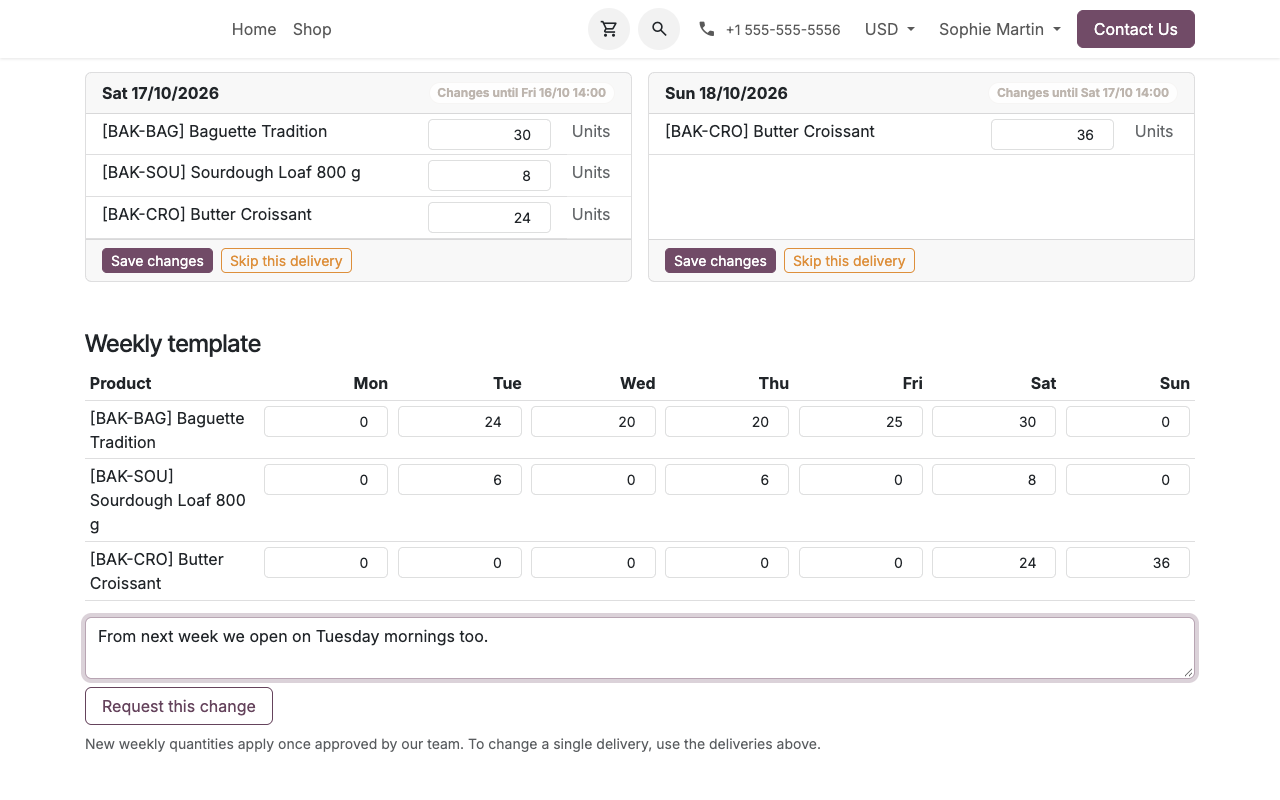
Task: Click the Contact Us button
Action: pyautogui.click(x=1136, y=29)
